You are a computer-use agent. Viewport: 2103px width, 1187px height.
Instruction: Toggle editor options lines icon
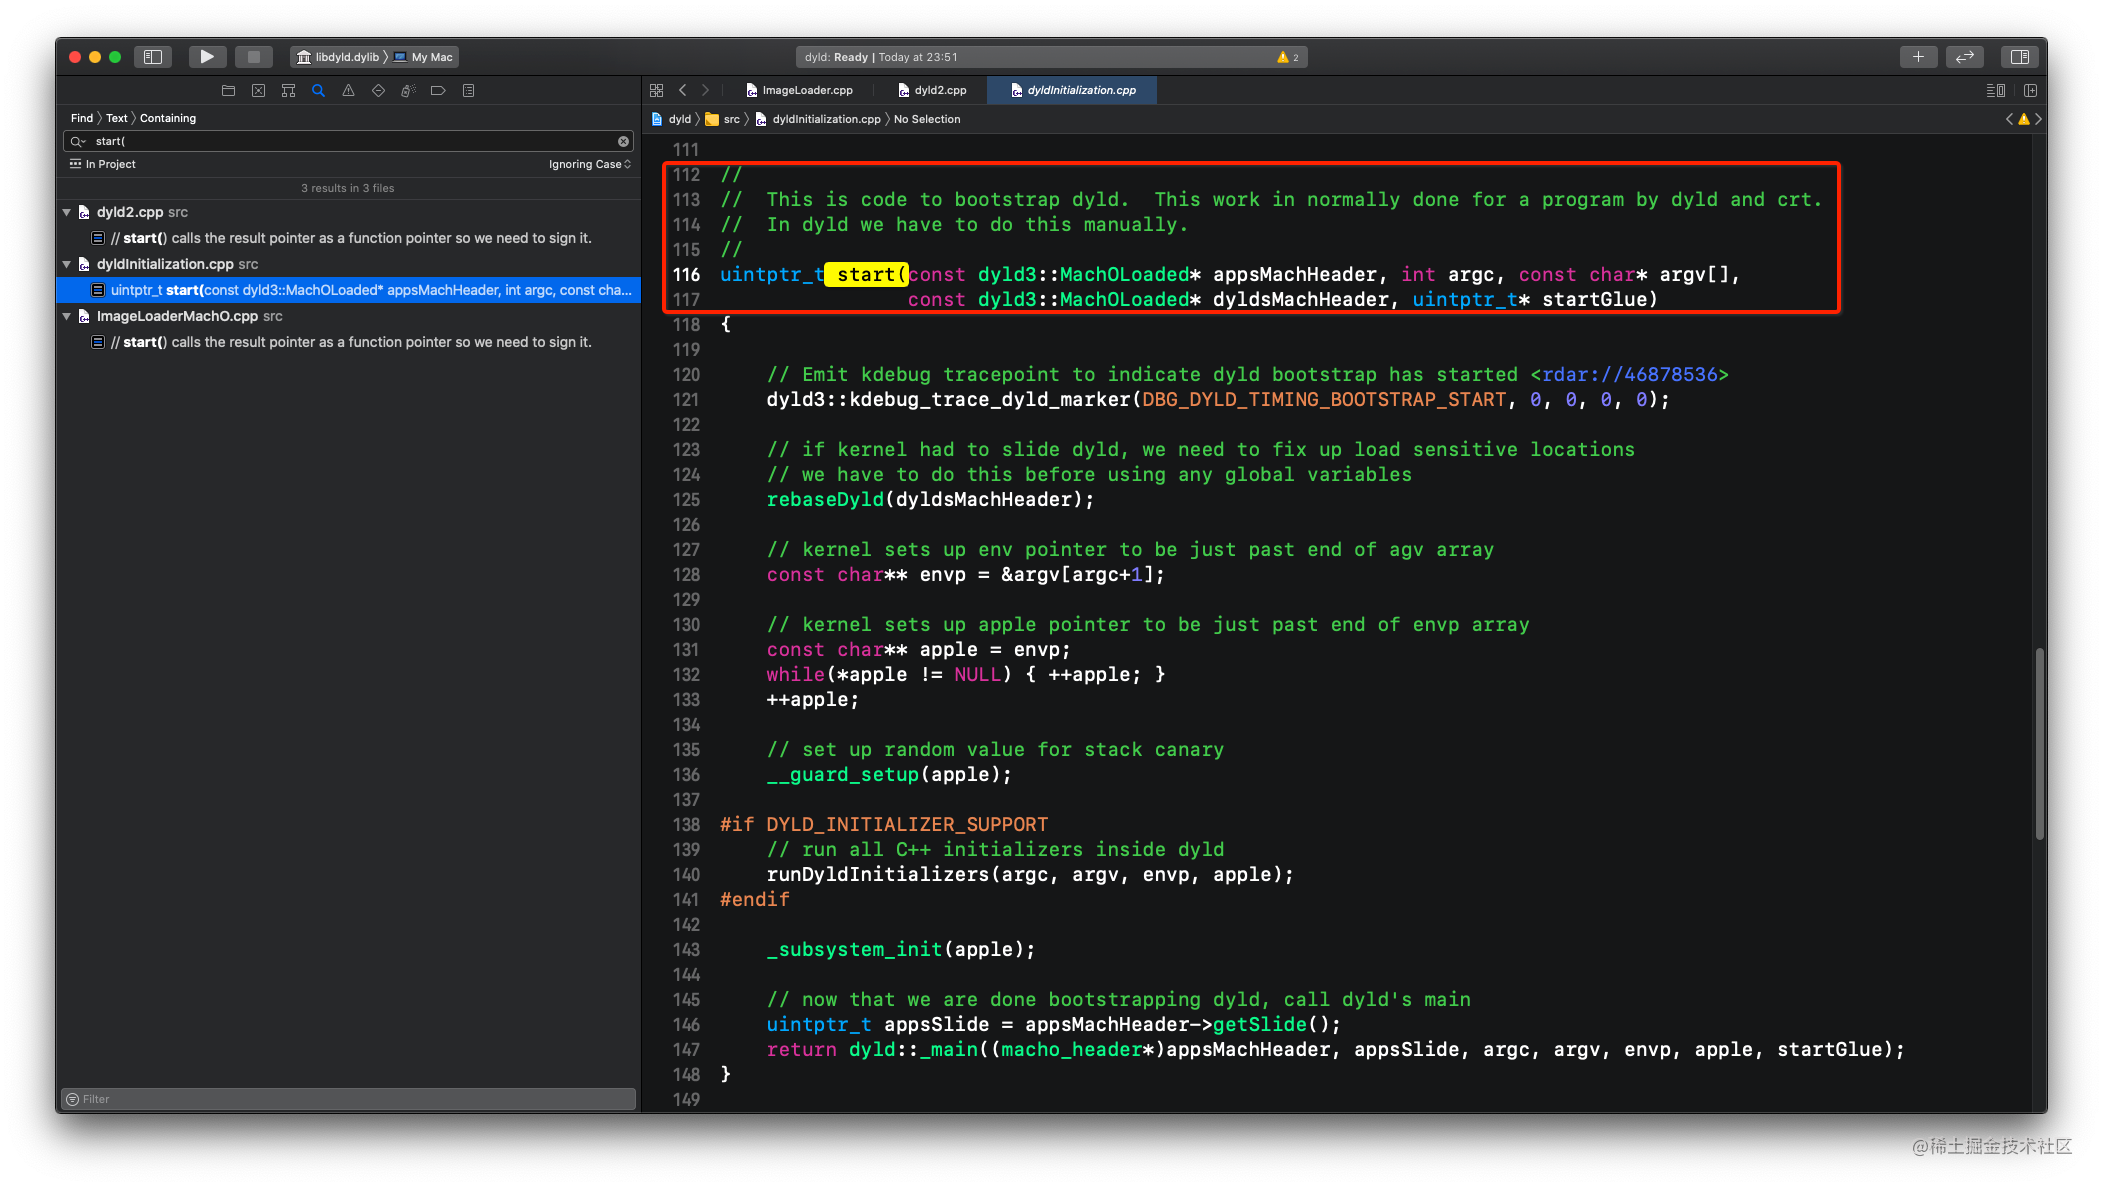click(1995, 90)
